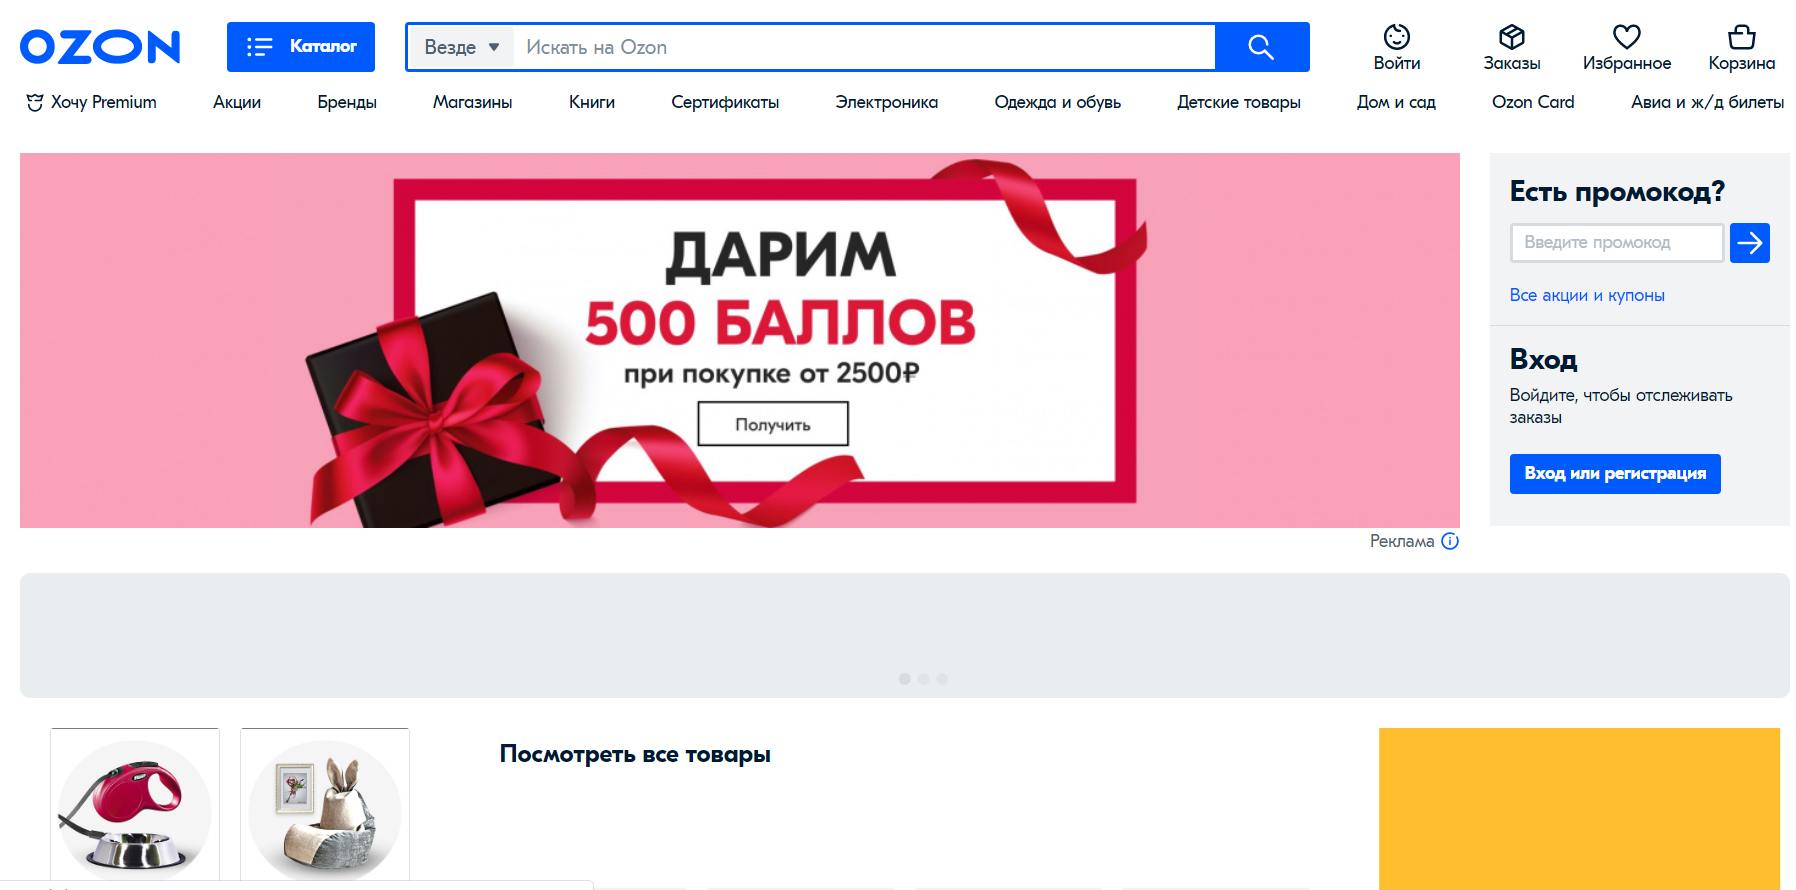Click the yellow promo banner
The width and height of the screenshot is (1796, 890).
click(1579, 808)
